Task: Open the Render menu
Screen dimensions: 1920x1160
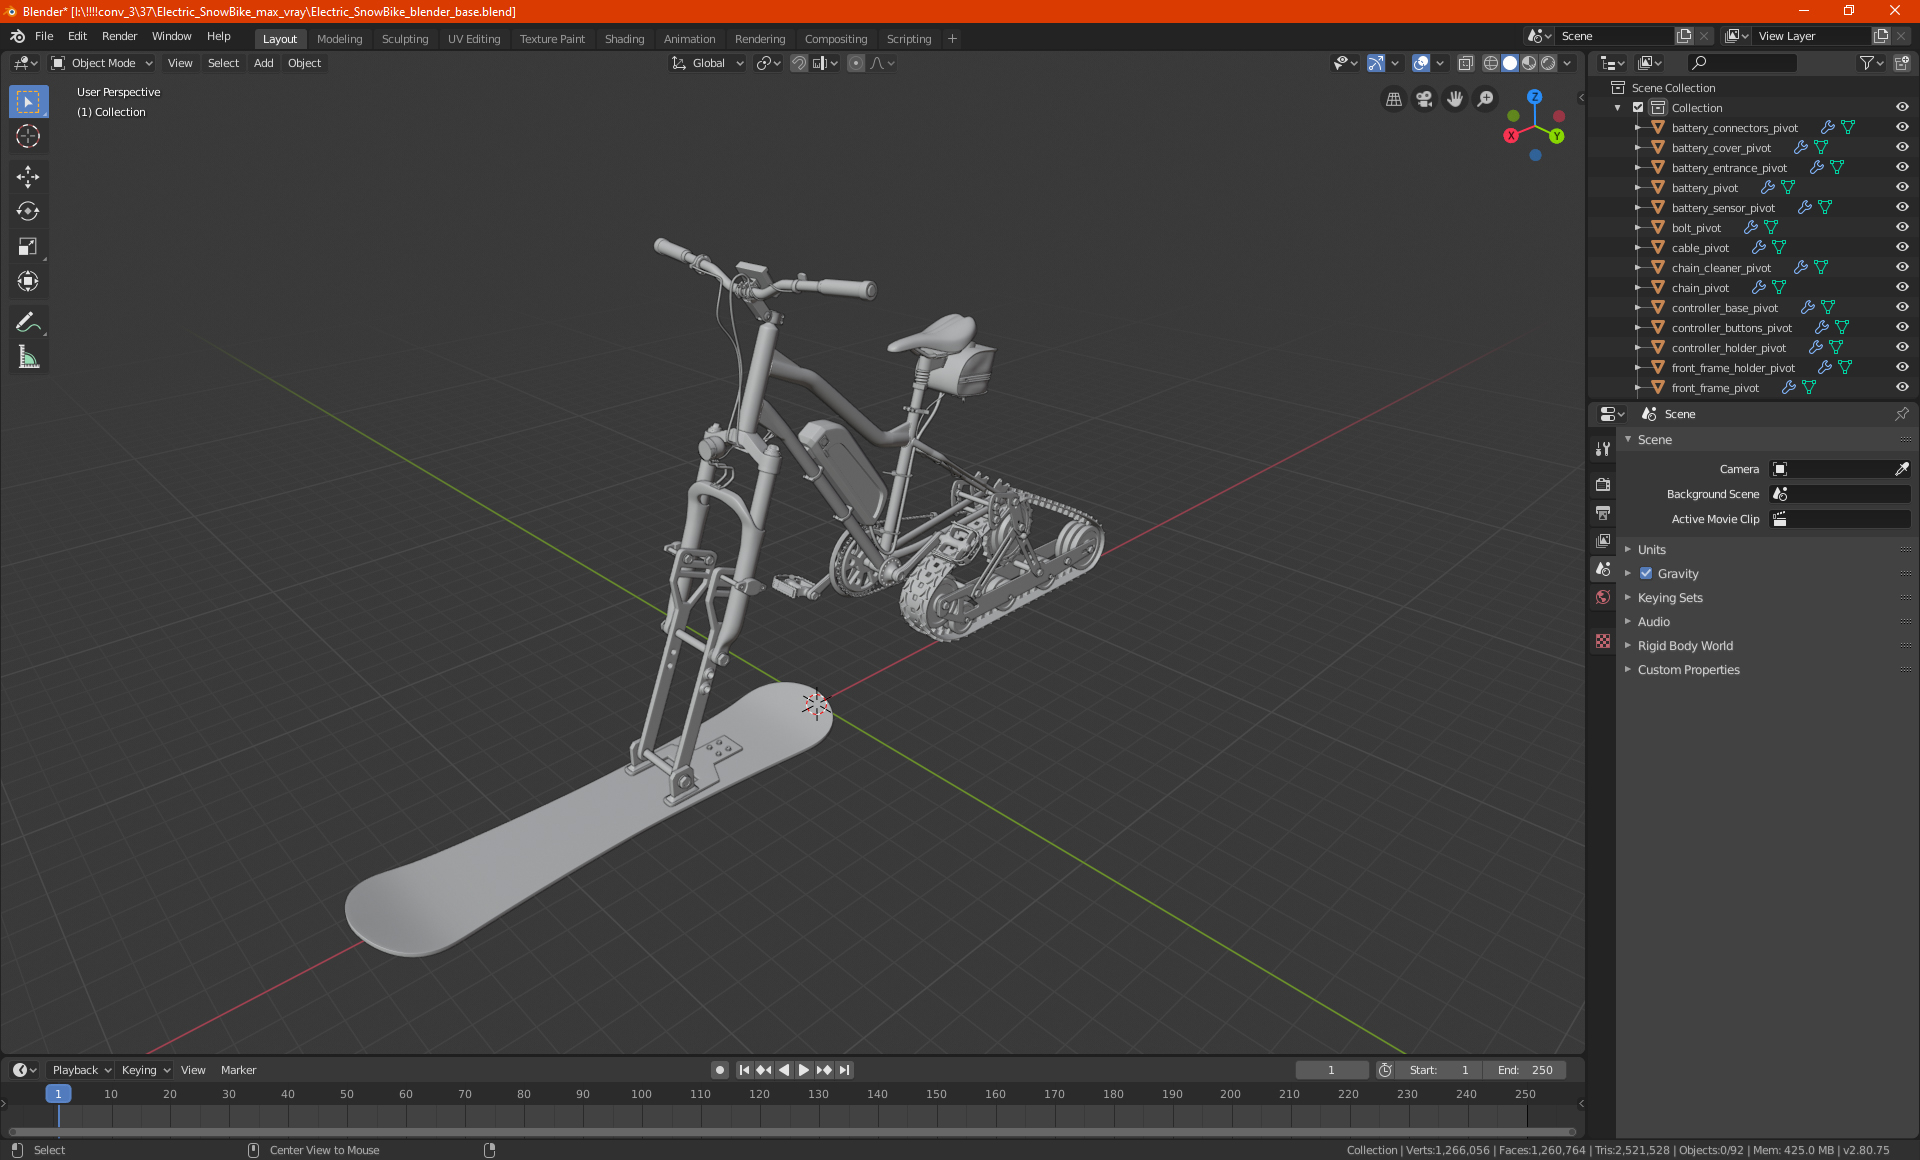Action: 119,36
